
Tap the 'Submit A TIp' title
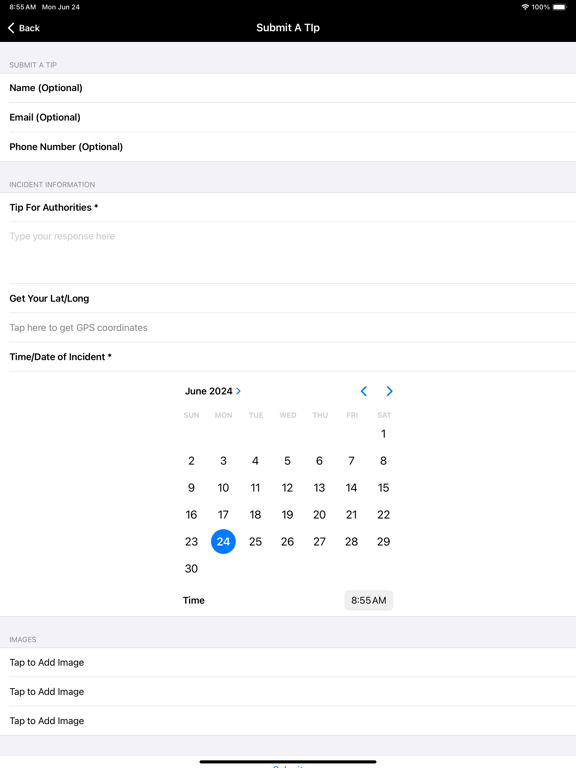point(288,28)
